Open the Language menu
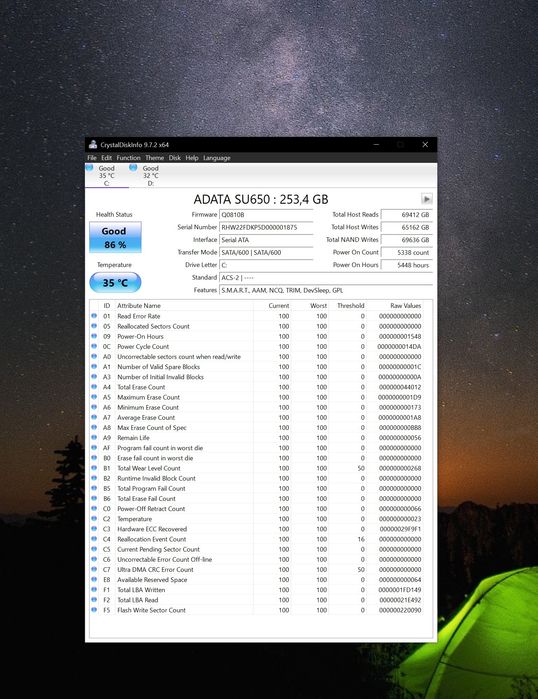The width and height of the screenshot is (538, 699). (x=217, y=158)
